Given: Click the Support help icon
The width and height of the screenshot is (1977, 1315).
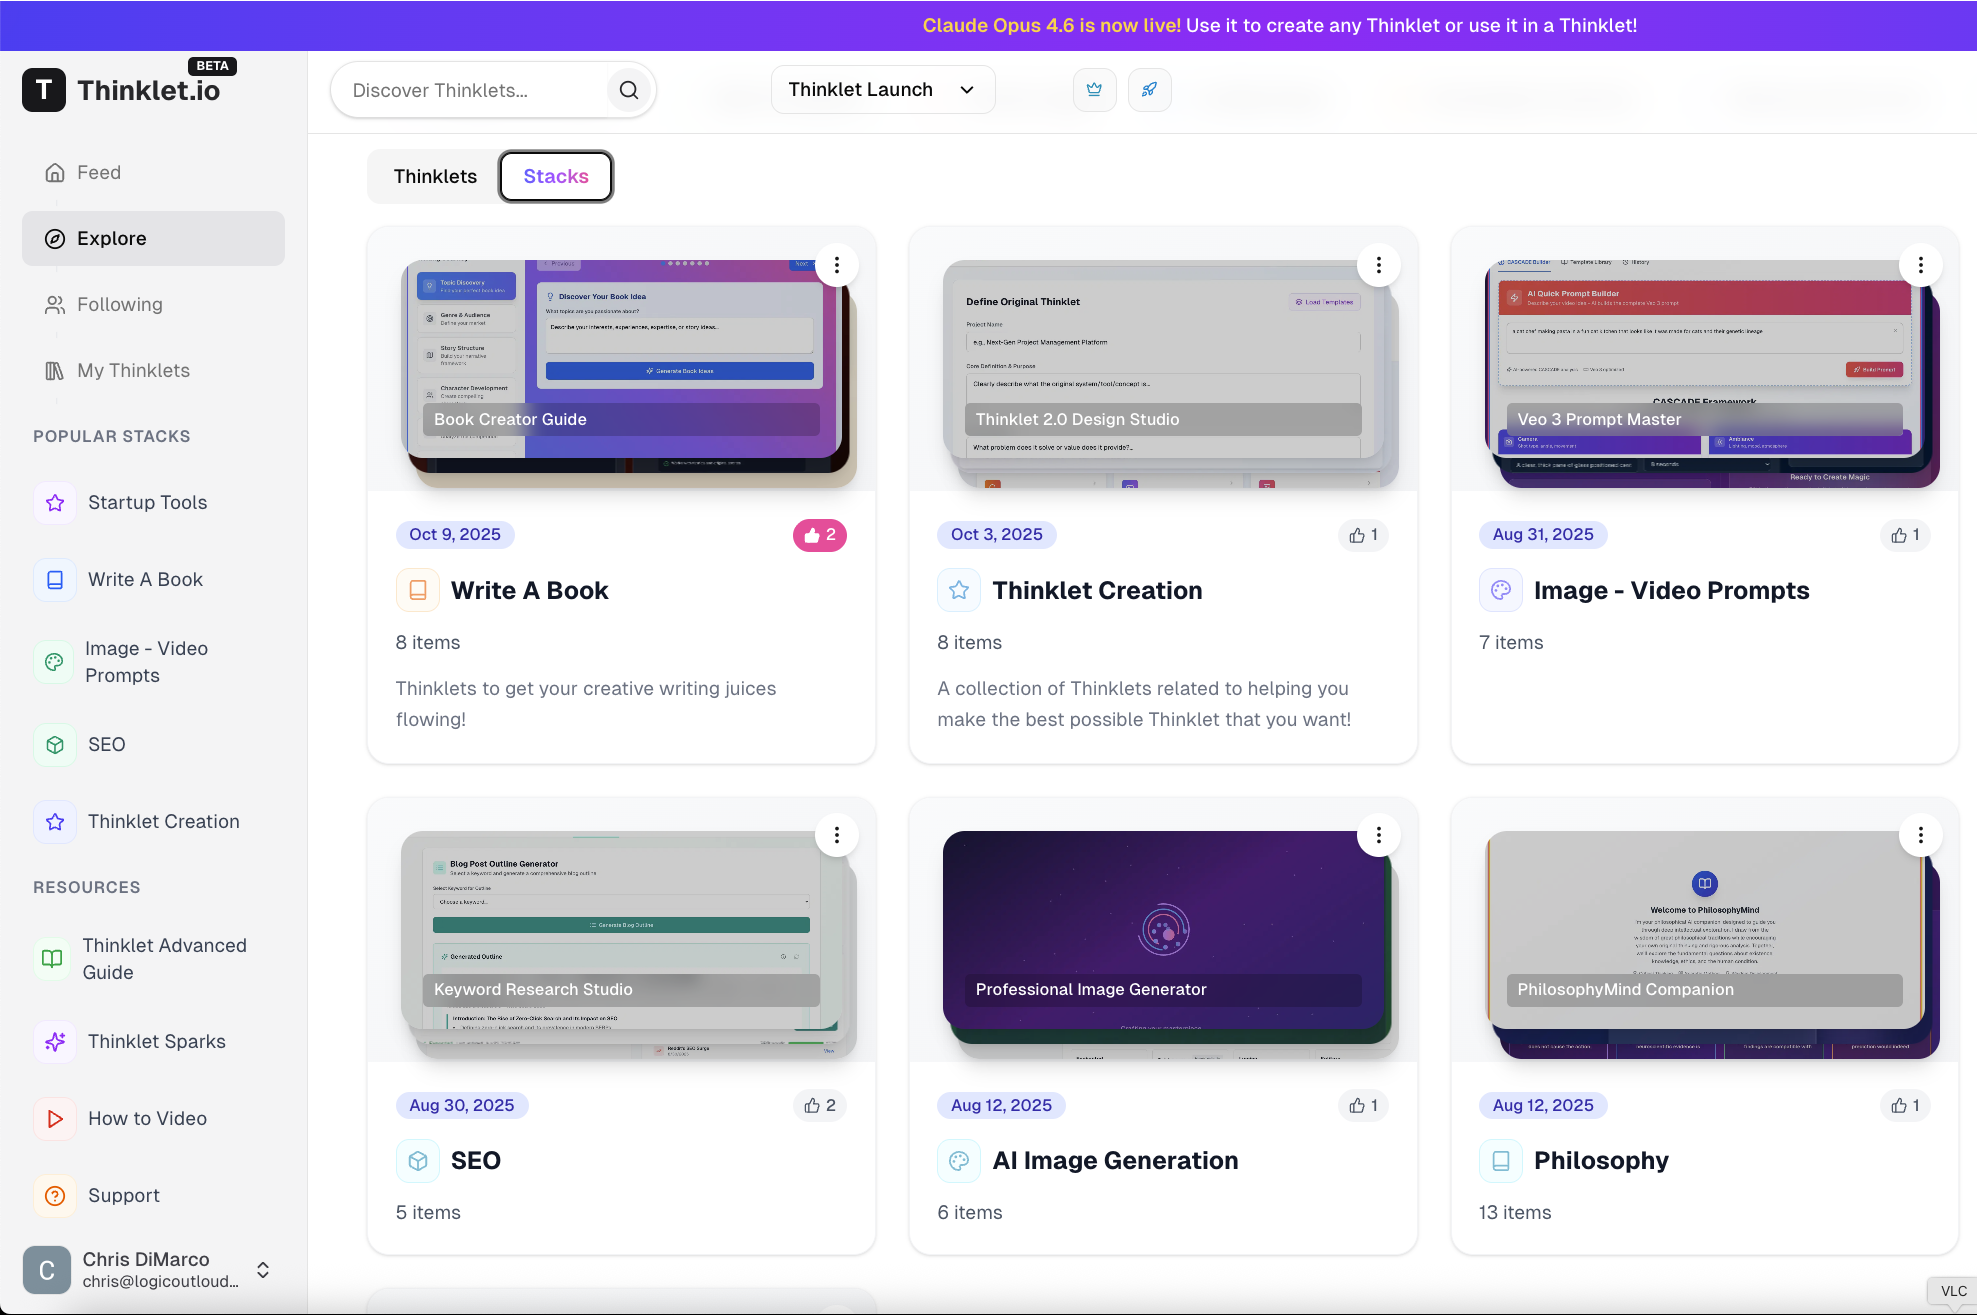Looking at the screenshot, I should coord(54,1195).
